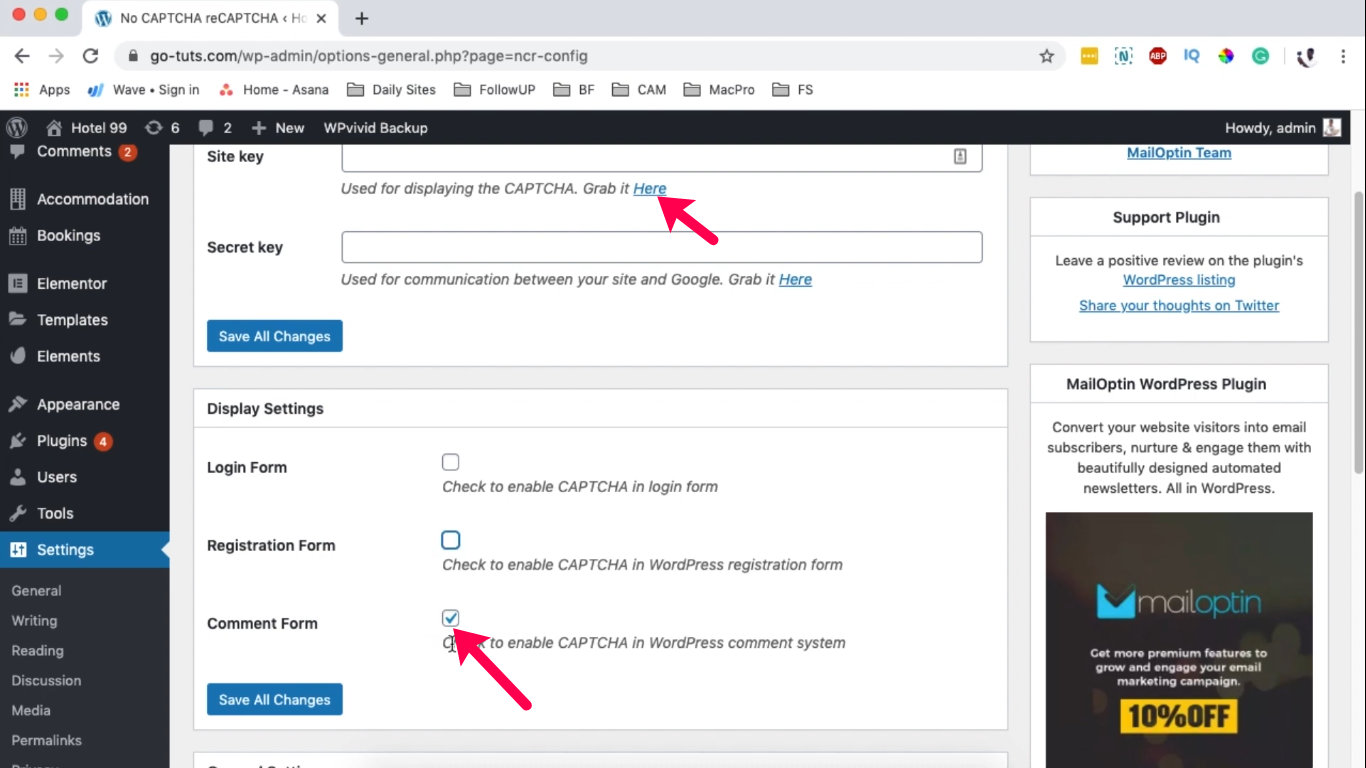Open the IQ extension icon
Viewport: 1366px width, 768px height.
1191,56
